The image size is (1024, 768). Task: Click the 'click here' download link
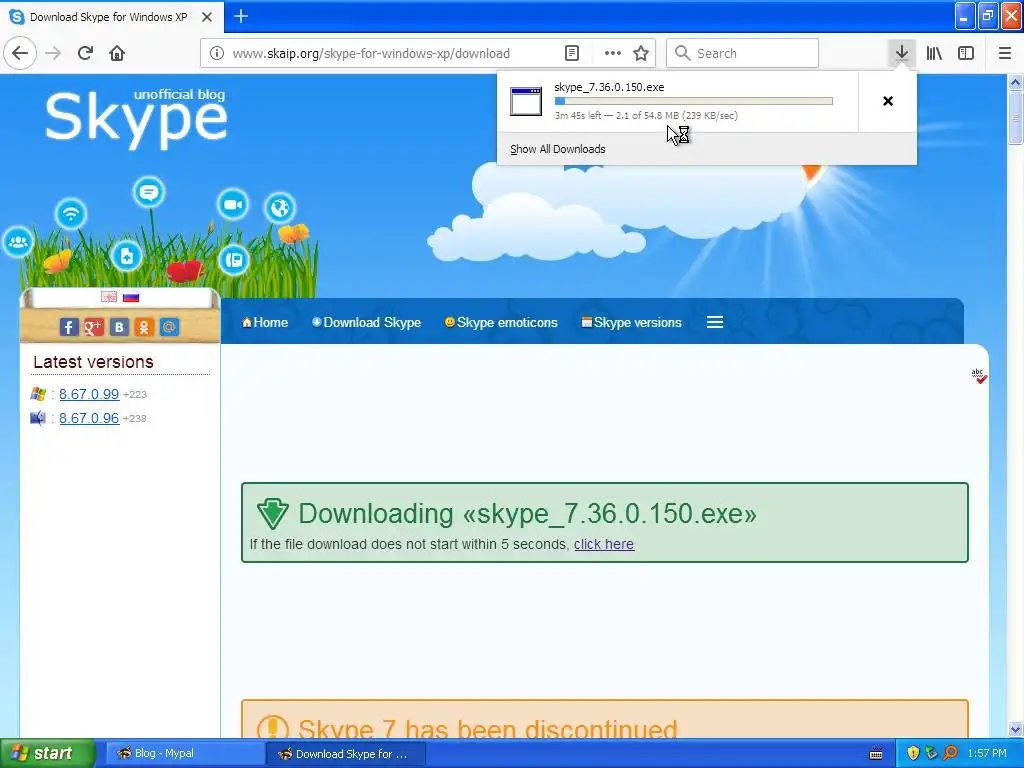point(604,544)
